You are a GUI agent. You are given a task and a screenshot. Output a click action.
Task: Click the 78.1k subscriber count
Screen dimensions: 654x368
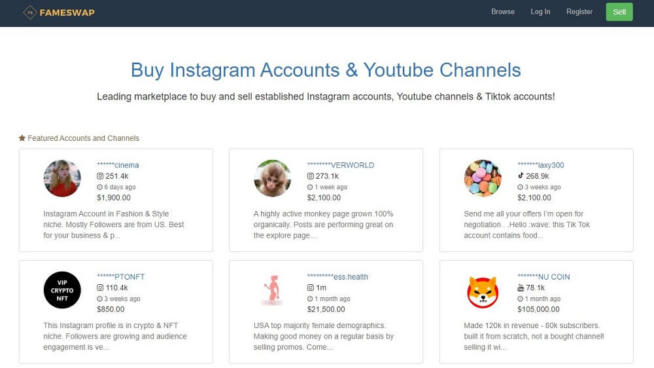pyautogui.click(x=535, y=287)
